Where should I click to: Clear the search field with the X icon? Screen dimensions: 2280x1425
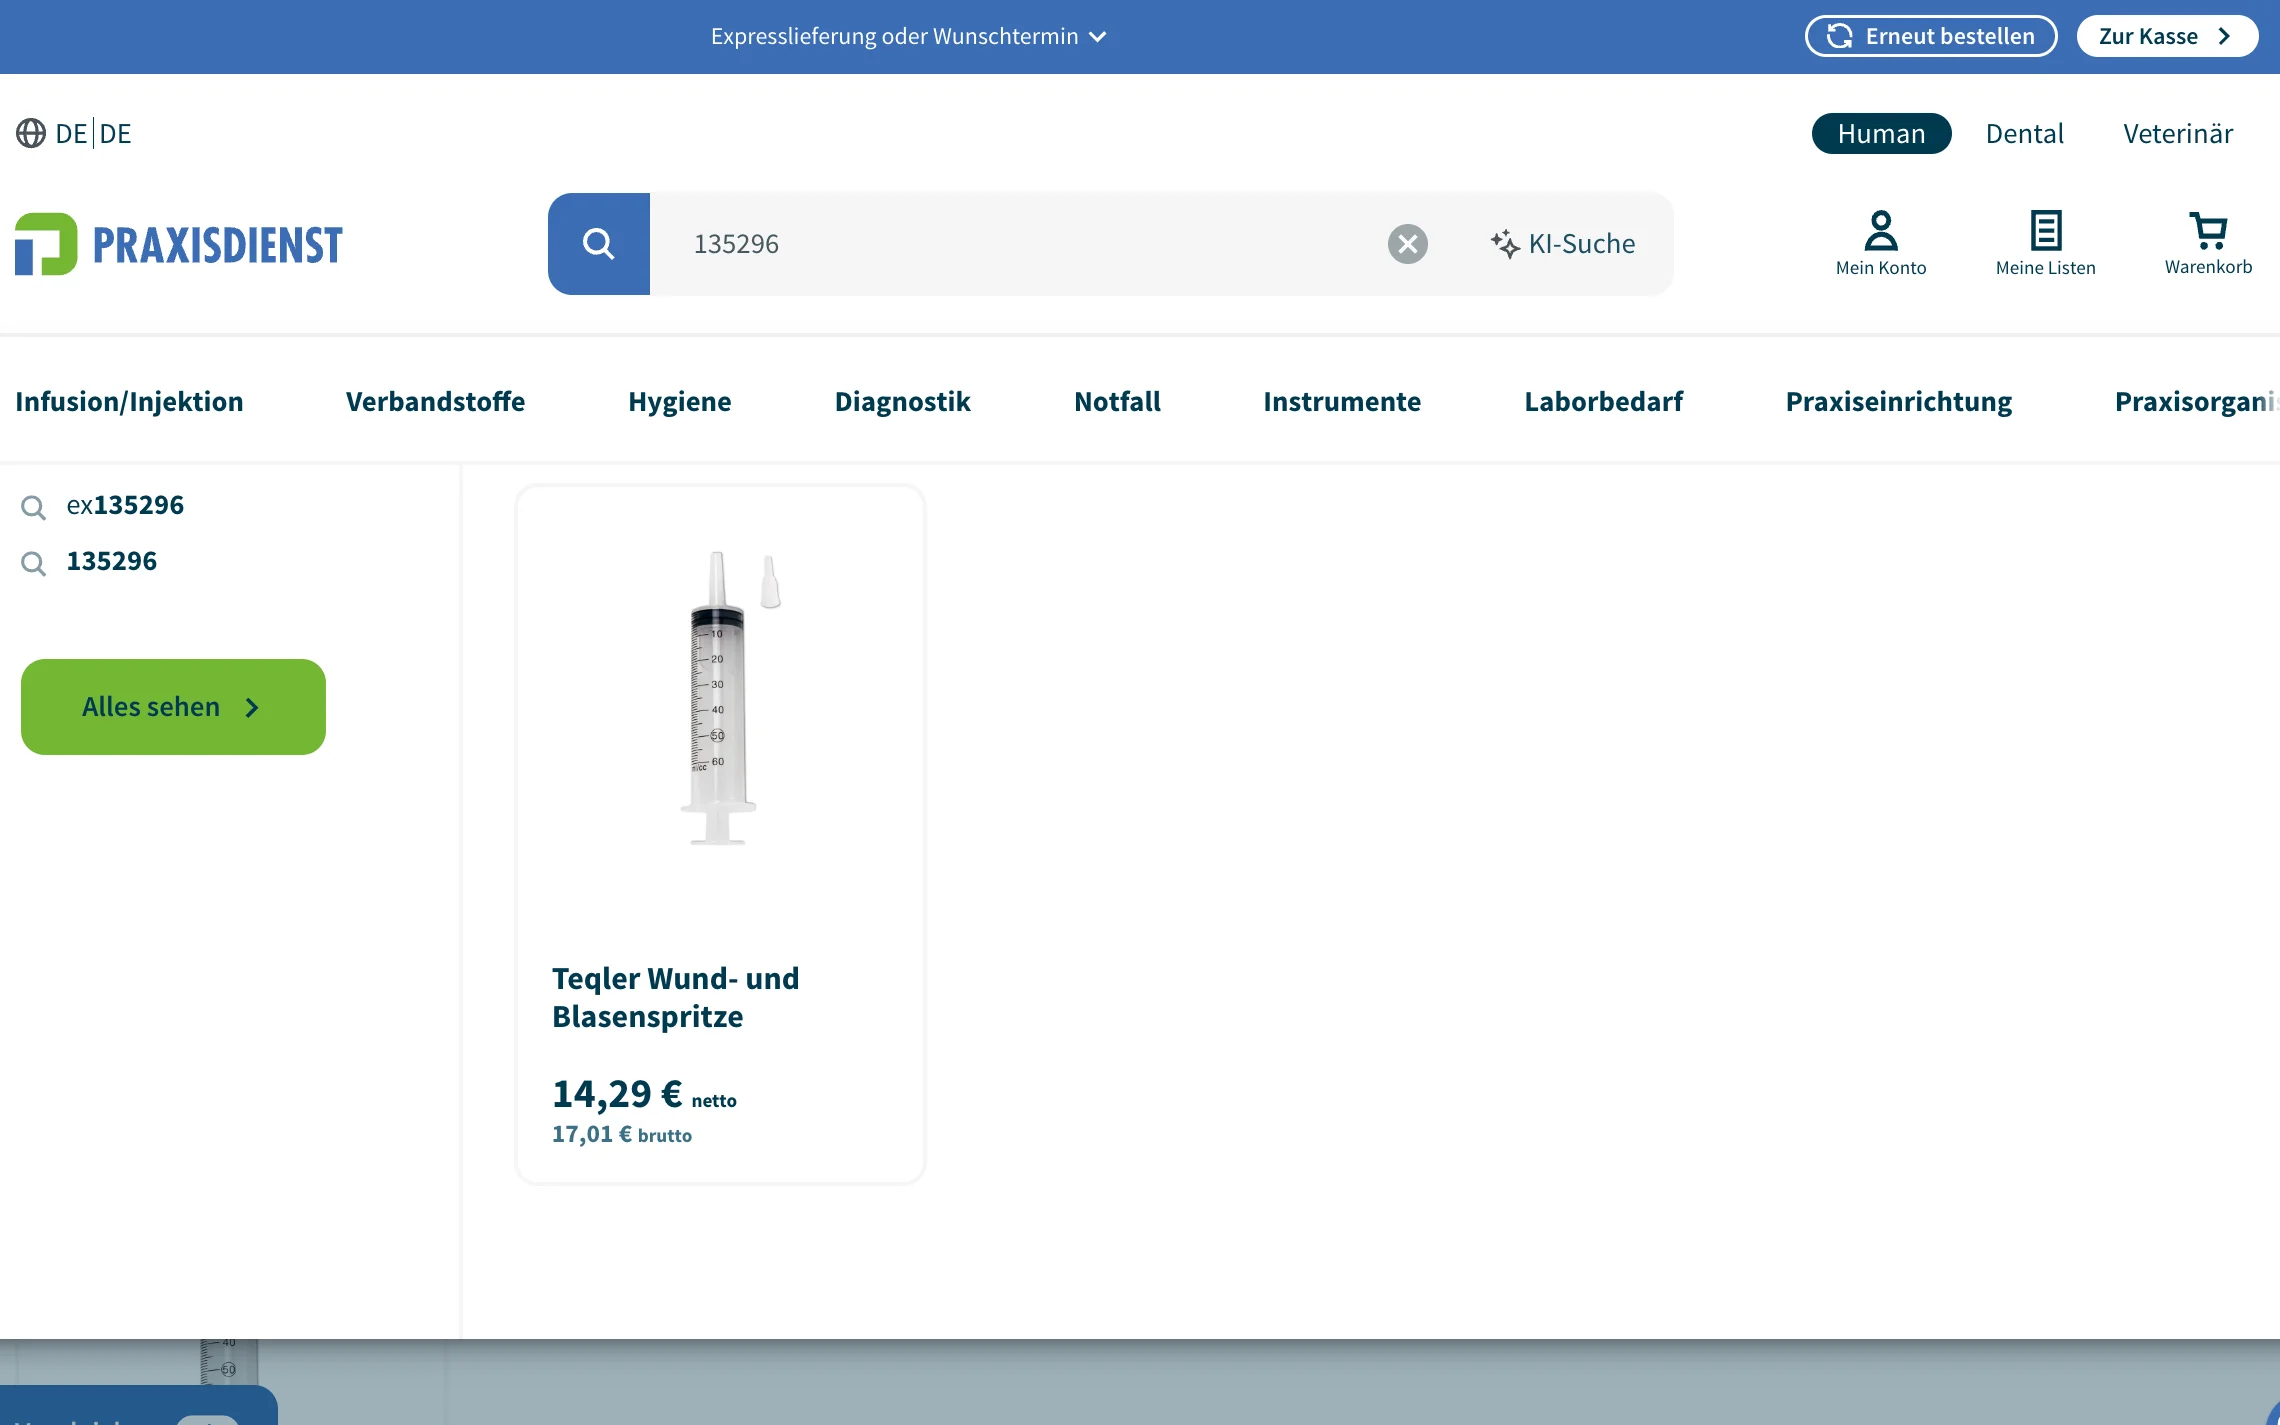tap(1408, 244)
